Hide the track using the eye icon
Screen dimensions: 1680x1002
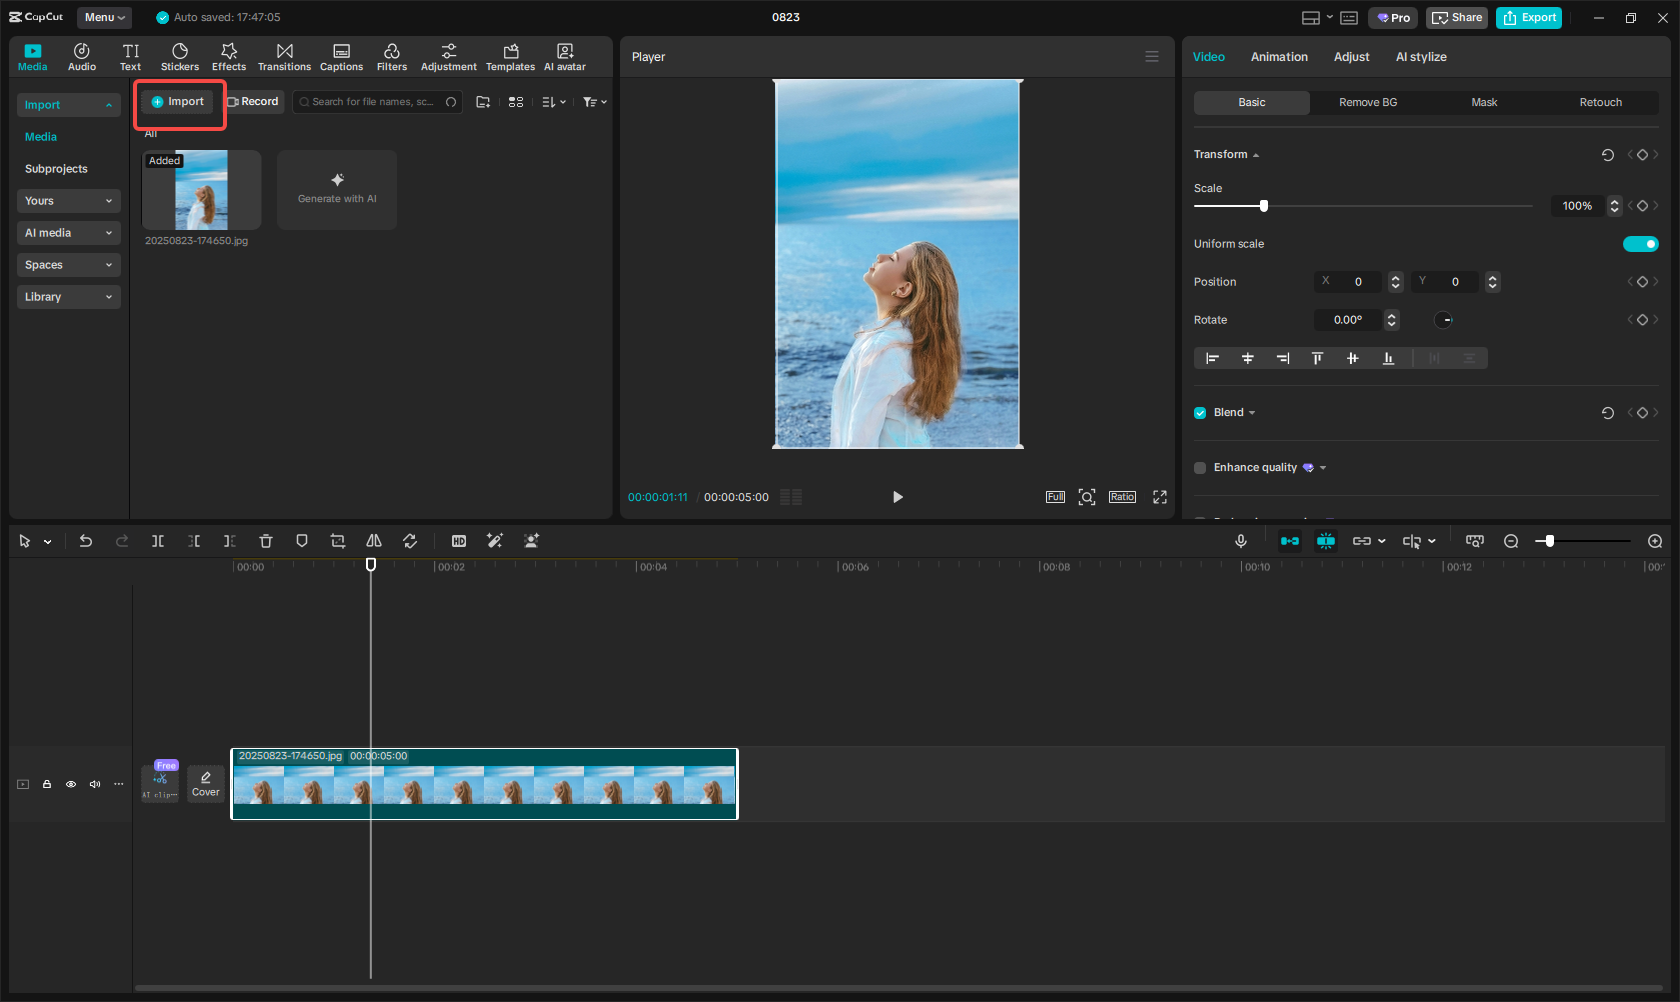pos(71,784)
